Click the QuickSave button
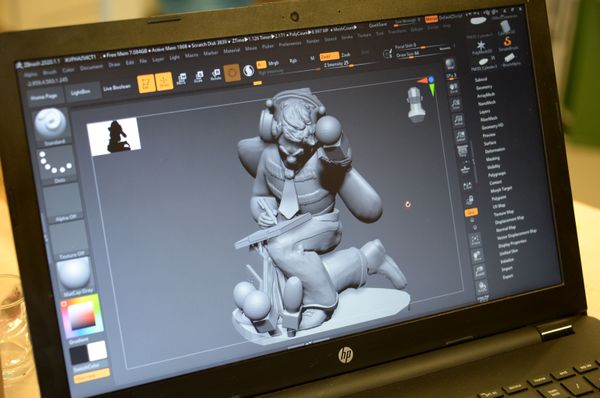600x398 pixels. (x=378, y=26)
